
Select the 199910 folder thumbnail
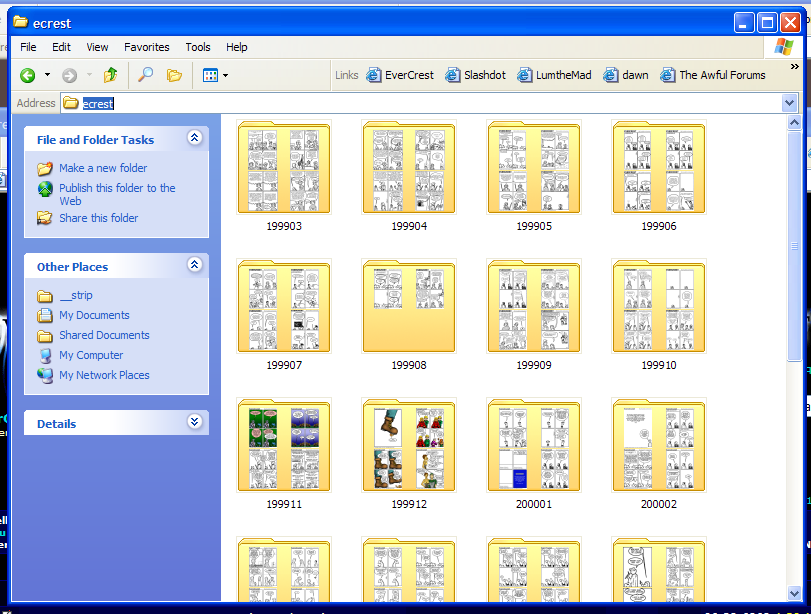coord(658,306)
